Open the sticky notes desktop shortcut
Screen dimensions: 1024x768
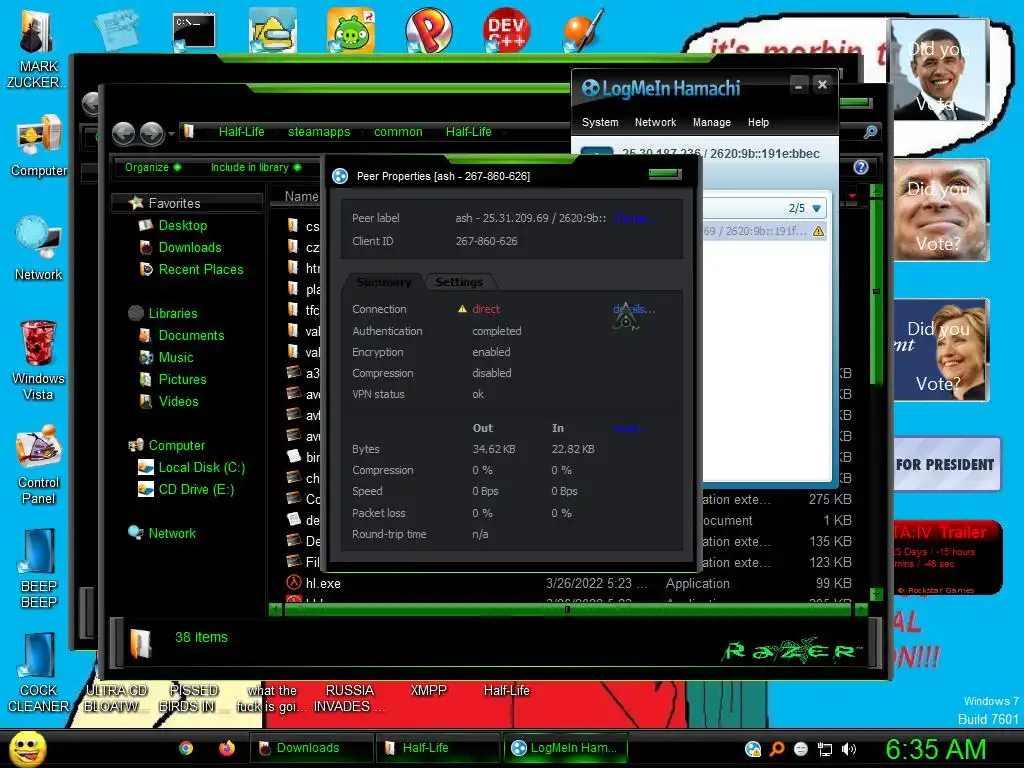(x=116, y=30)
